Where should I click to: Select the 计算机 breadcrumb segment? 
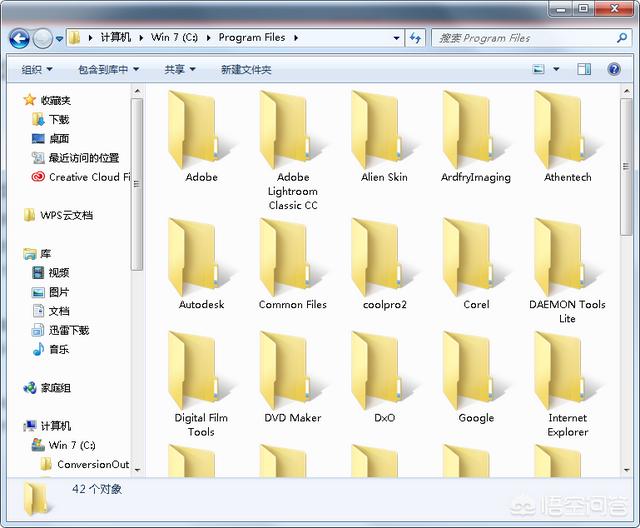pos(116,38)
